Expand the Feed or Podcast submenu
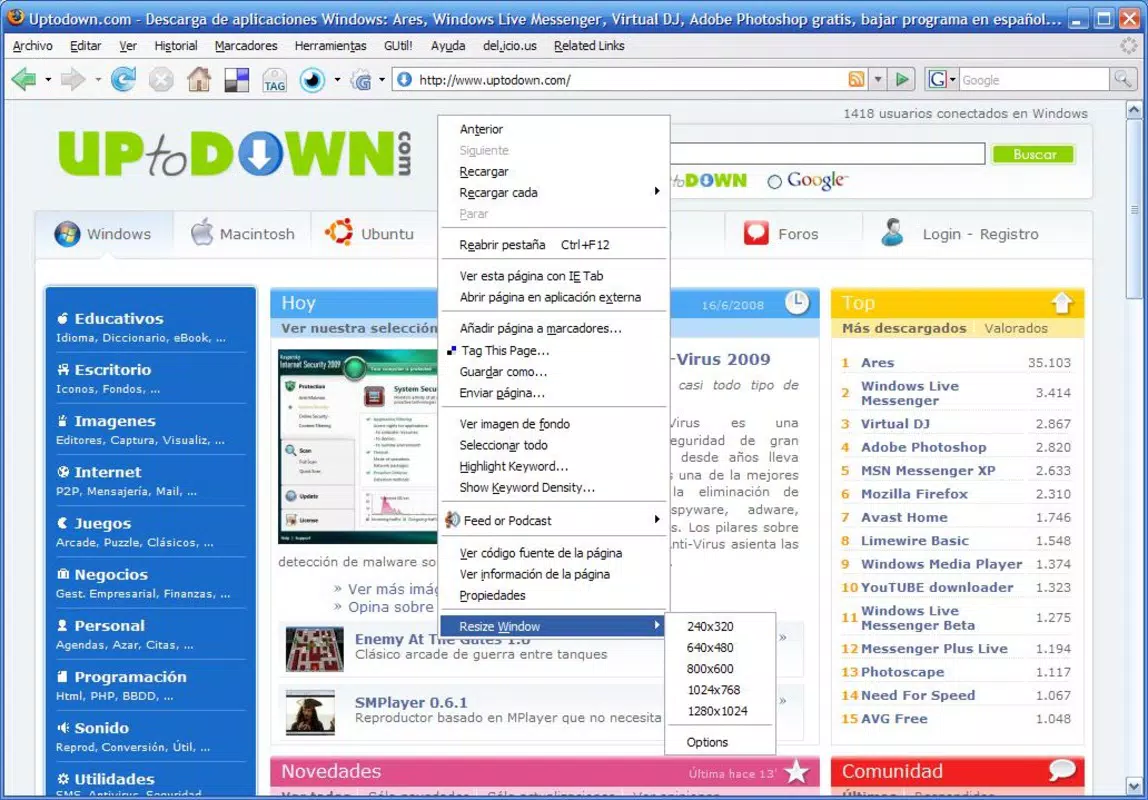The height and width of the screenshot is (800, 1148). tap(554, 520)
